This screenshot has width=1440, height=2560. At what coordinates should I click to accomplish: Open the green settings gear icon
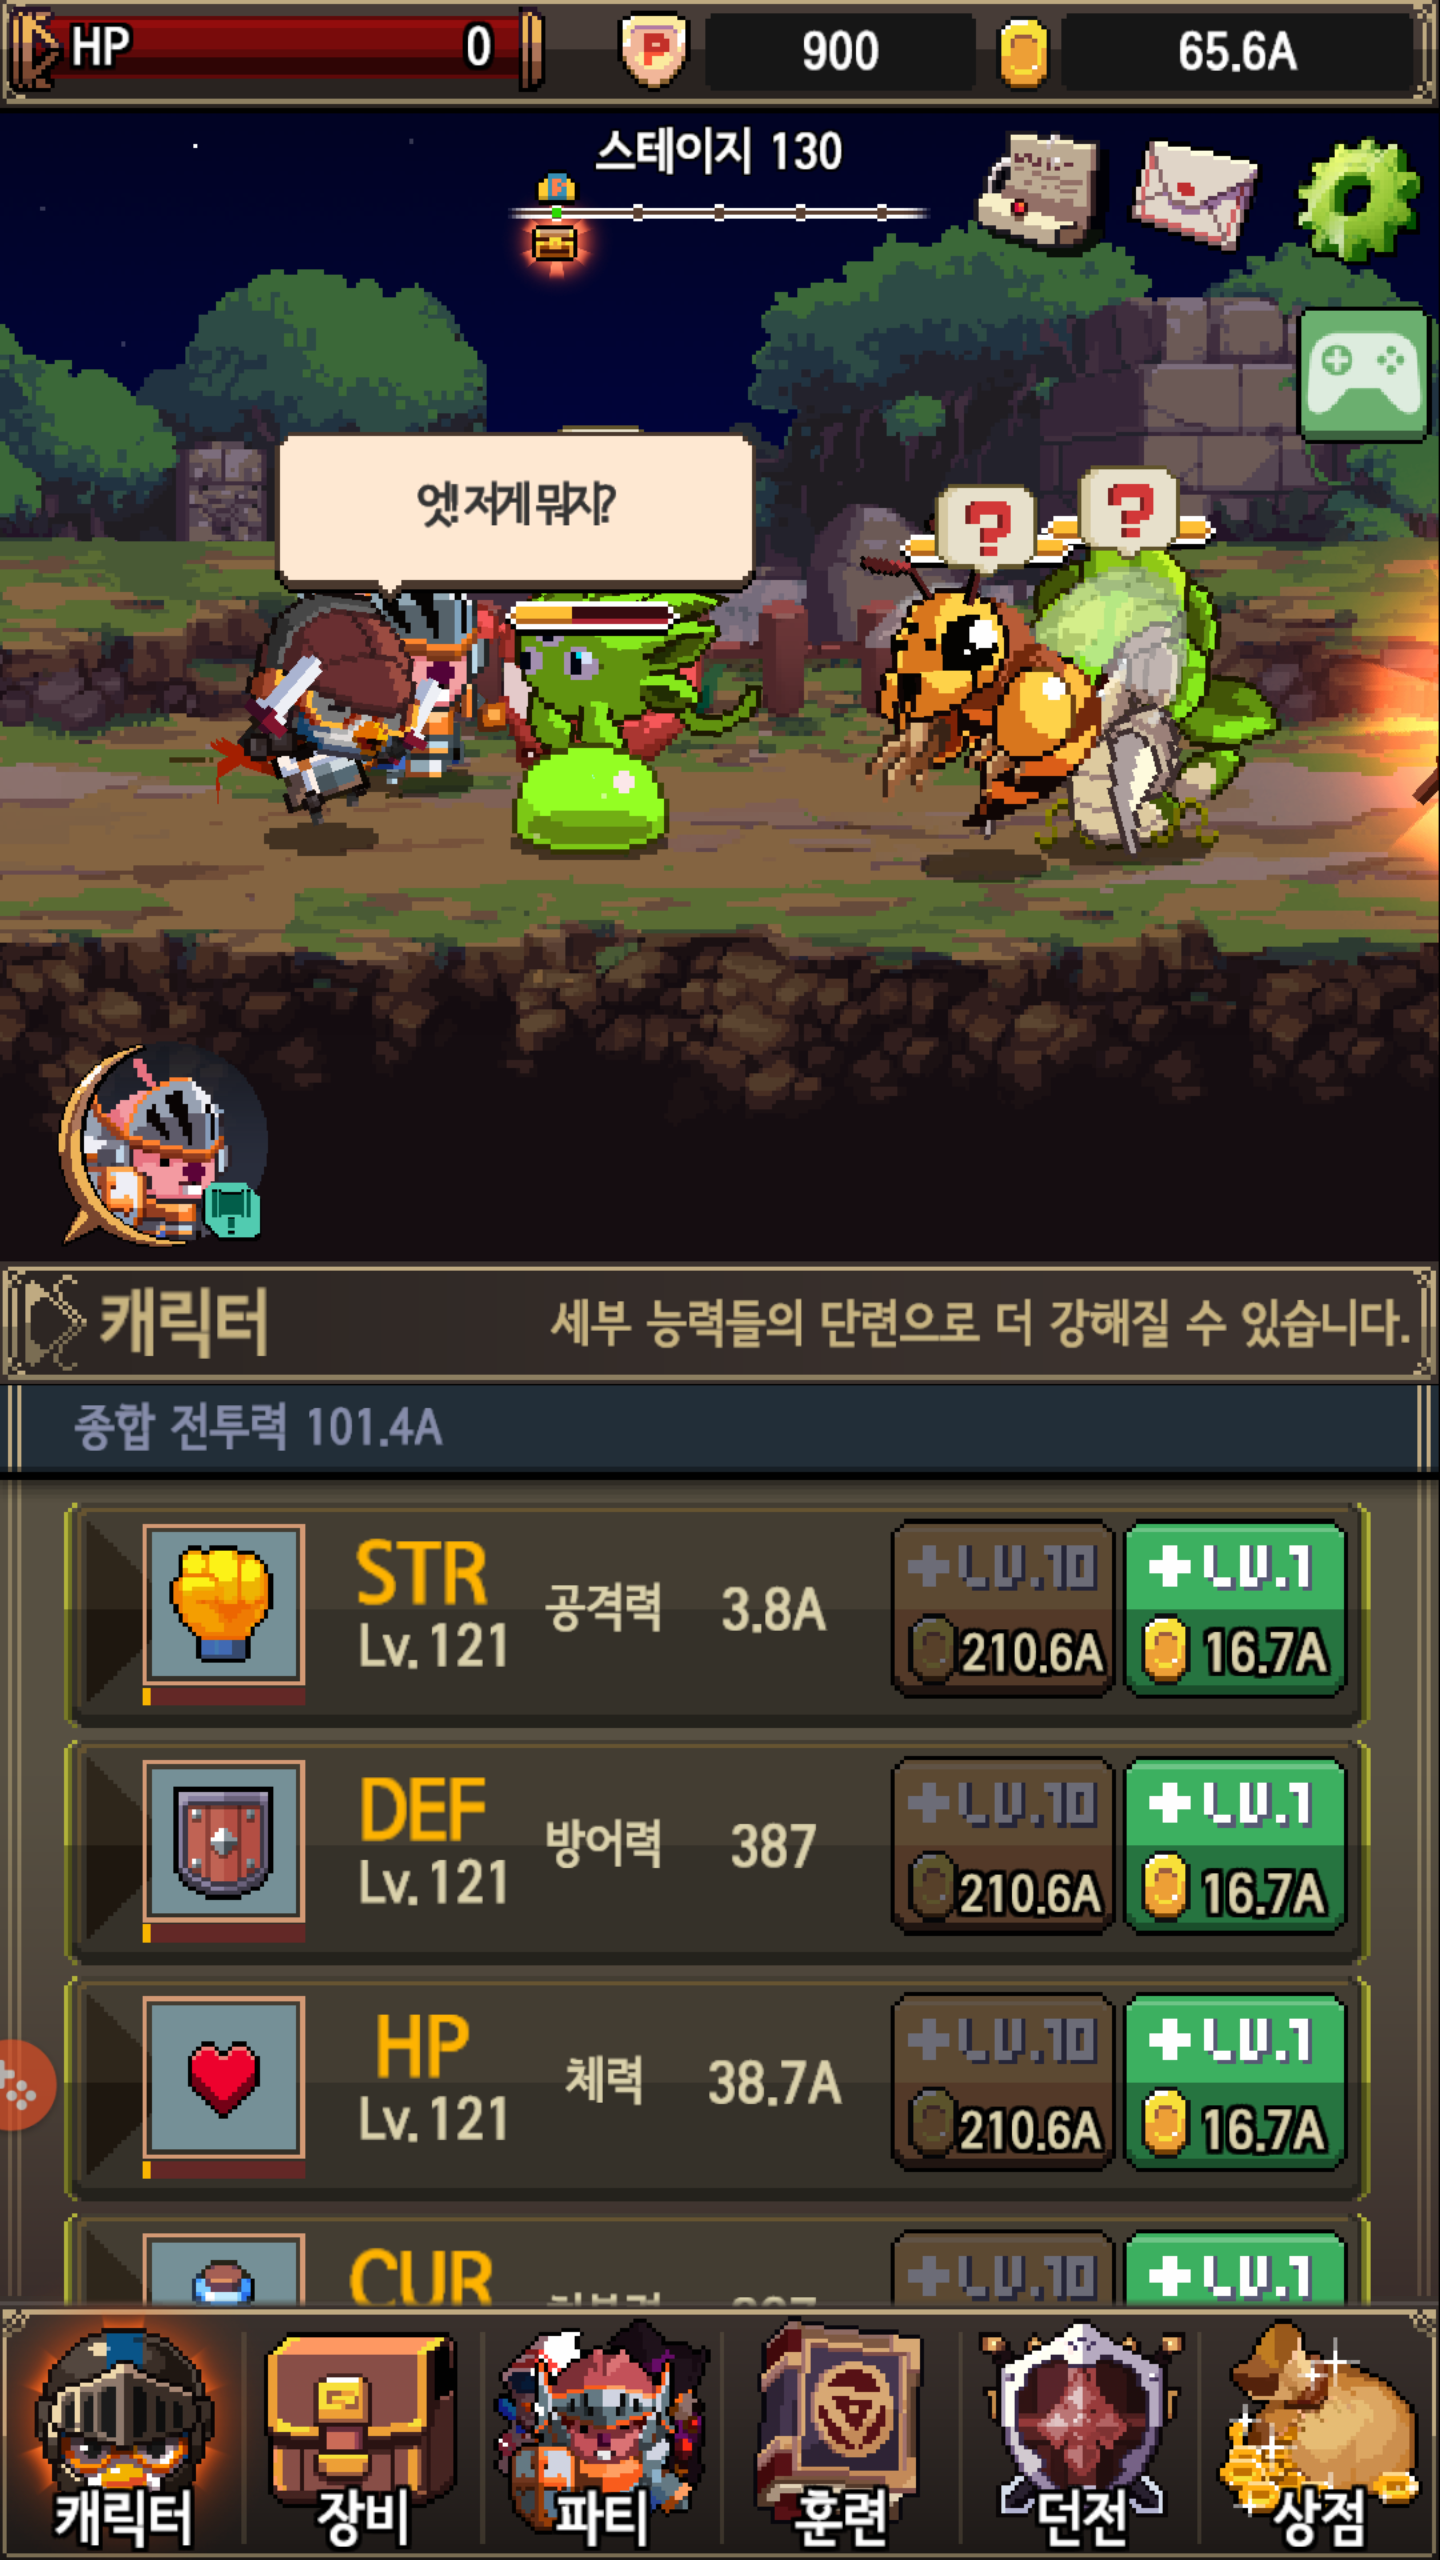(1357, 198)
